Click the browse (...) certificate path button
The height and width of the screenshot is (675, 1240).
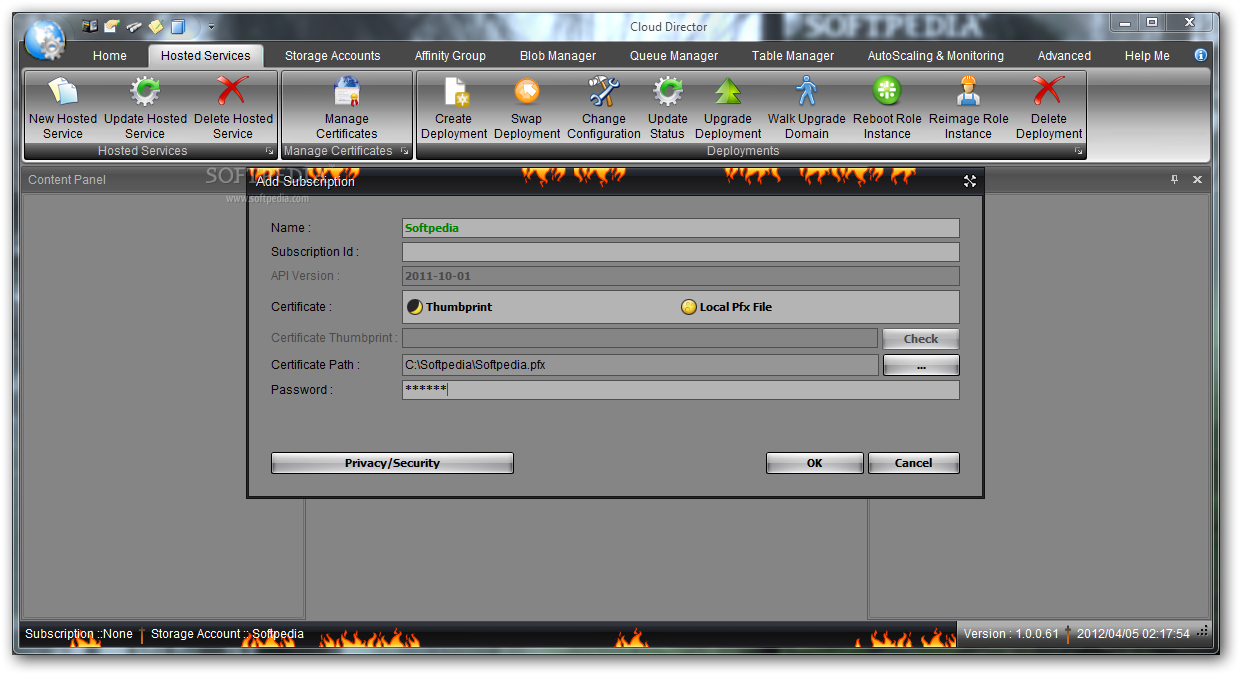[x=921, y=366]
